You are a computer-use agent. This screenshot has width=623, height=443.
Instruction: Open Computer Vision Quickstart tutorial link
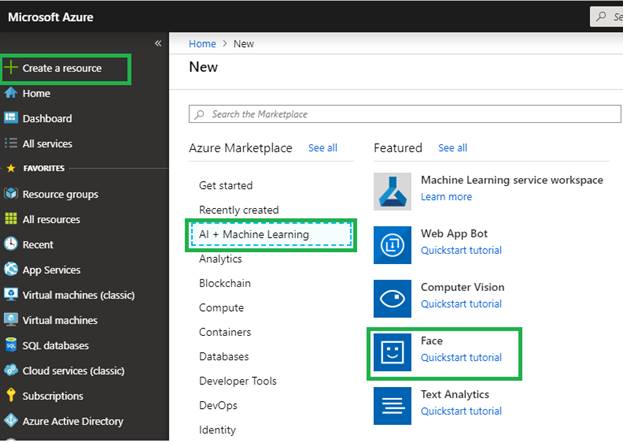pos(461,304)
